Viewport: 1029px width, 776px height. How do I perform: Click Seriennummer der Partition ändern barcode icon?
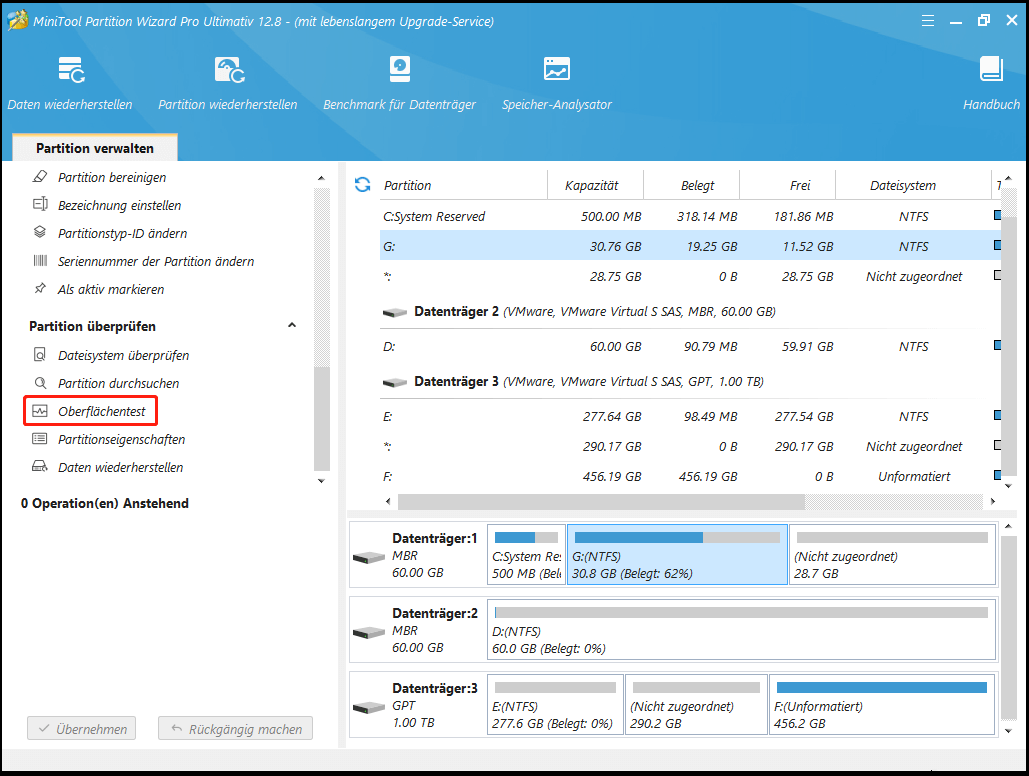(40, 261)
